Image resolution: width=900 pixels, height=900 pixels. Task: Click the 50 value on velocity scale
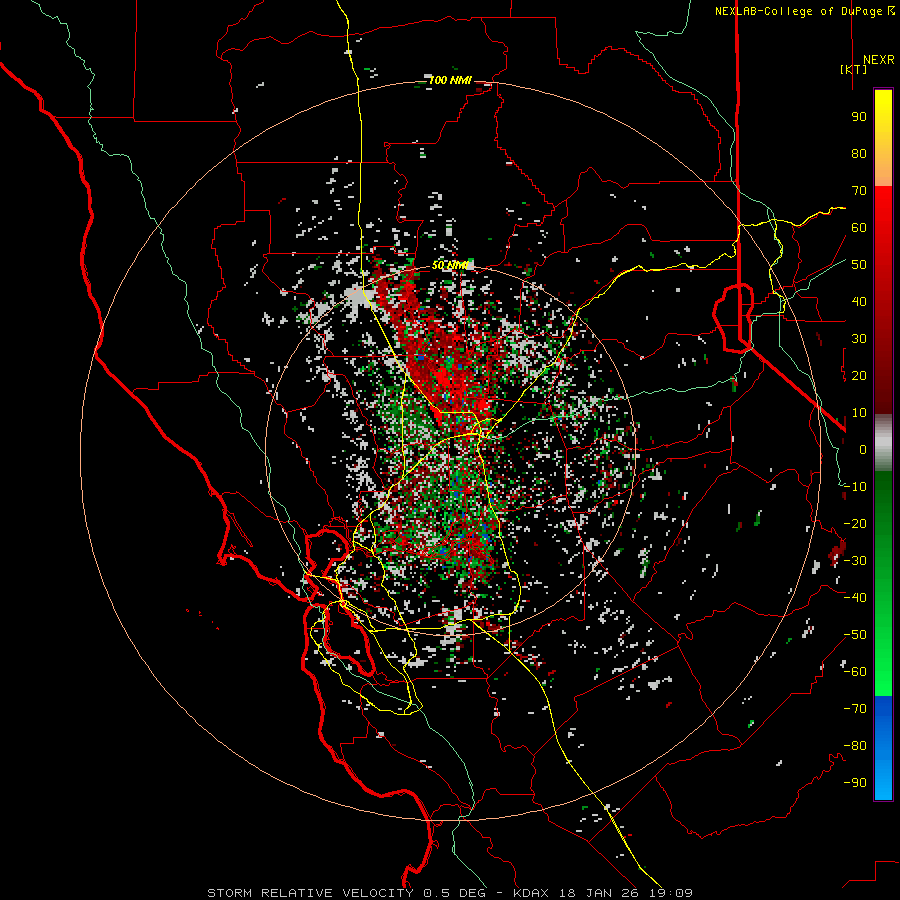pos(859,265)
